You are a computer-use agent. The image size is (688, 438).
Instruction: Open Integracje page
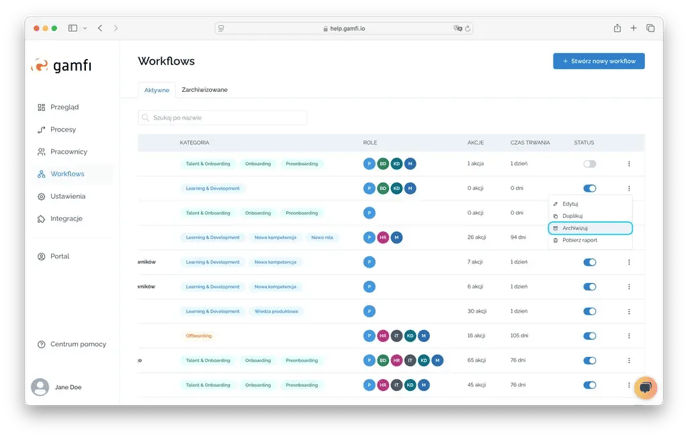66,218
